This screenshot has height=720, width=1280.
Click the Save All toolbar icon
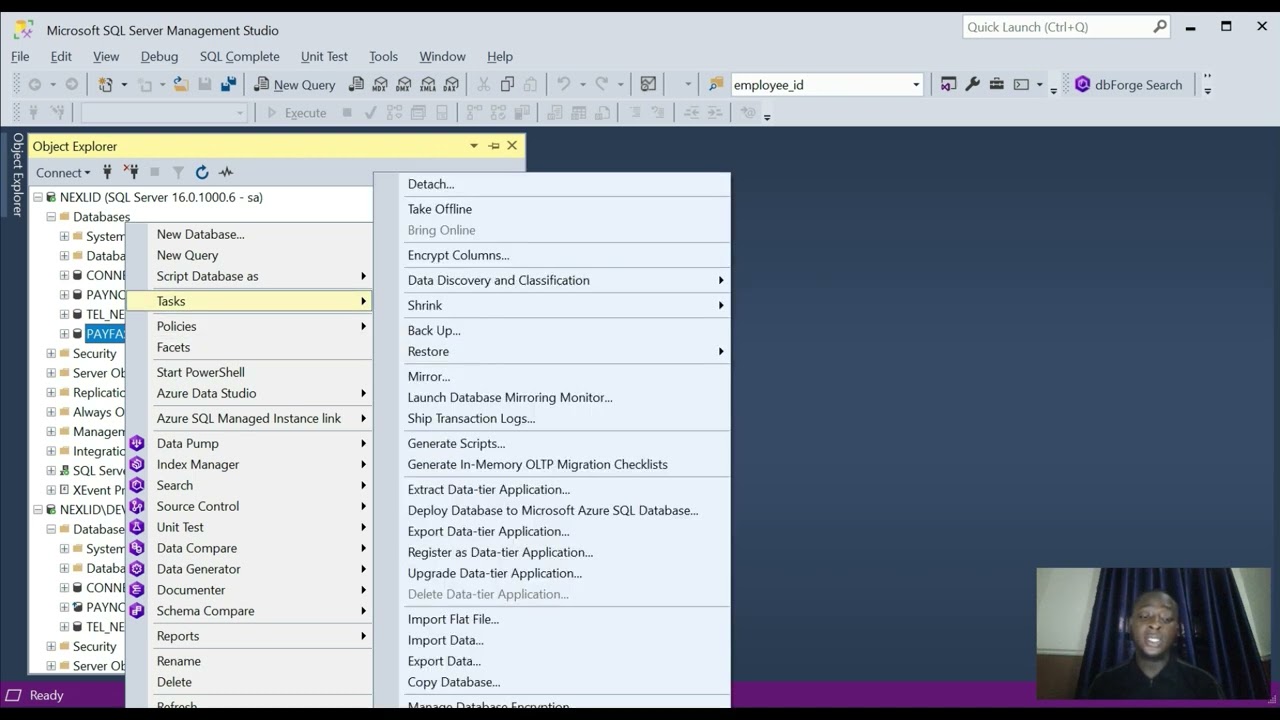coord(228,85)
